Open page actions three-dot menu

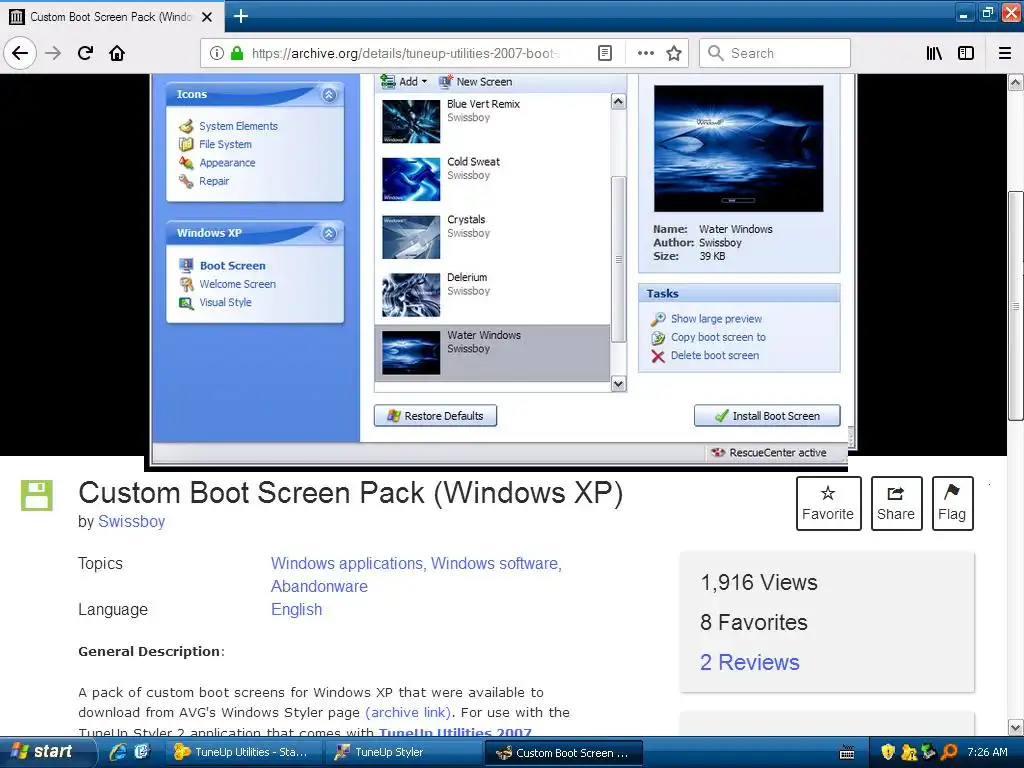(645, 53)
